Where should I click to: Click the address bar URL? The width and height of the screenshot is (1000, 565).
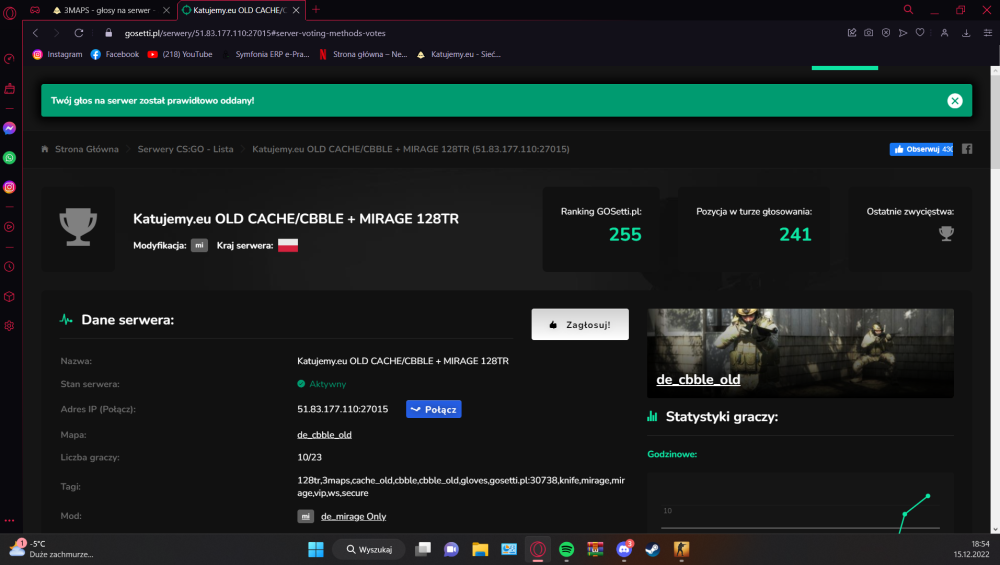tap(255, 33)
